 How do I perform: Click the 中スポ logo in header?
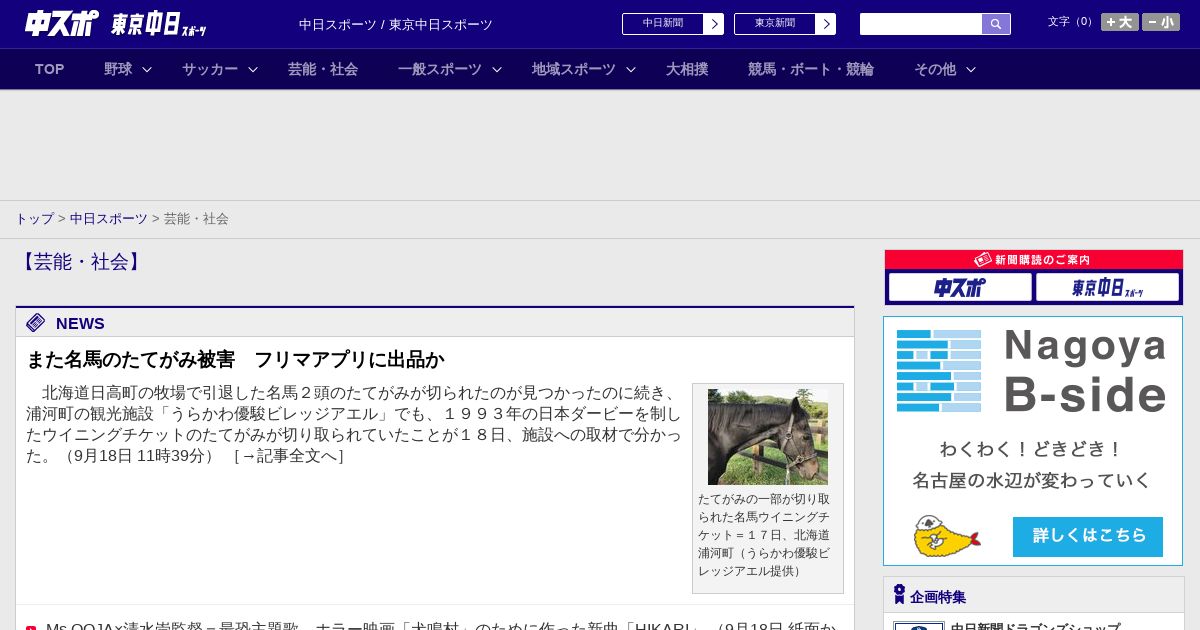point(62,23)
